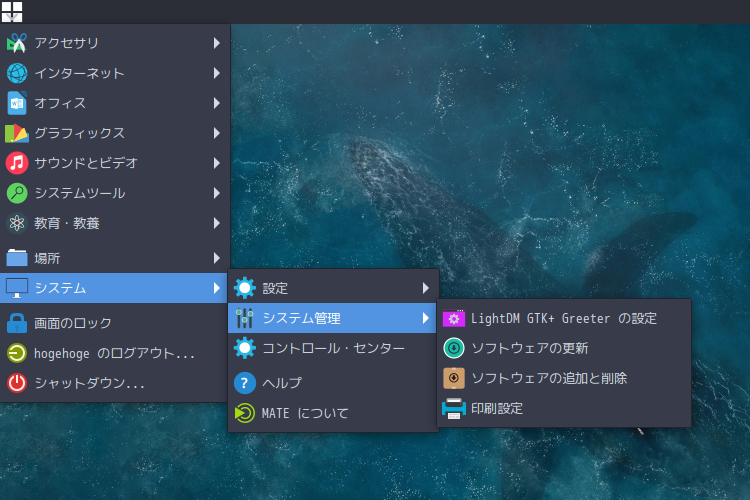Select the highlighted システム entry
Viewport: 750px width, 500px height.
pos(114,288)
